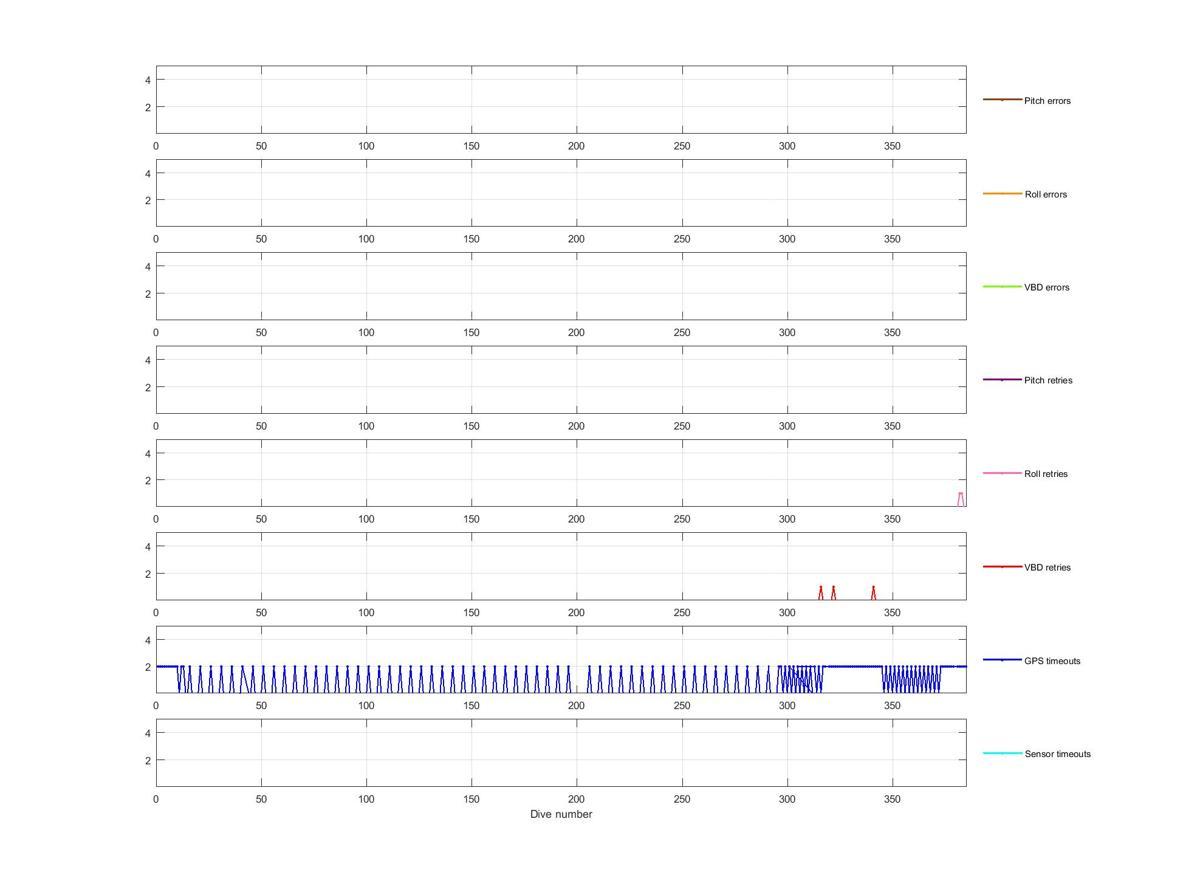Click the cyan Sensor timeouts legend line
This screenshot has height=885, width=1200.
coord(1002,753)
